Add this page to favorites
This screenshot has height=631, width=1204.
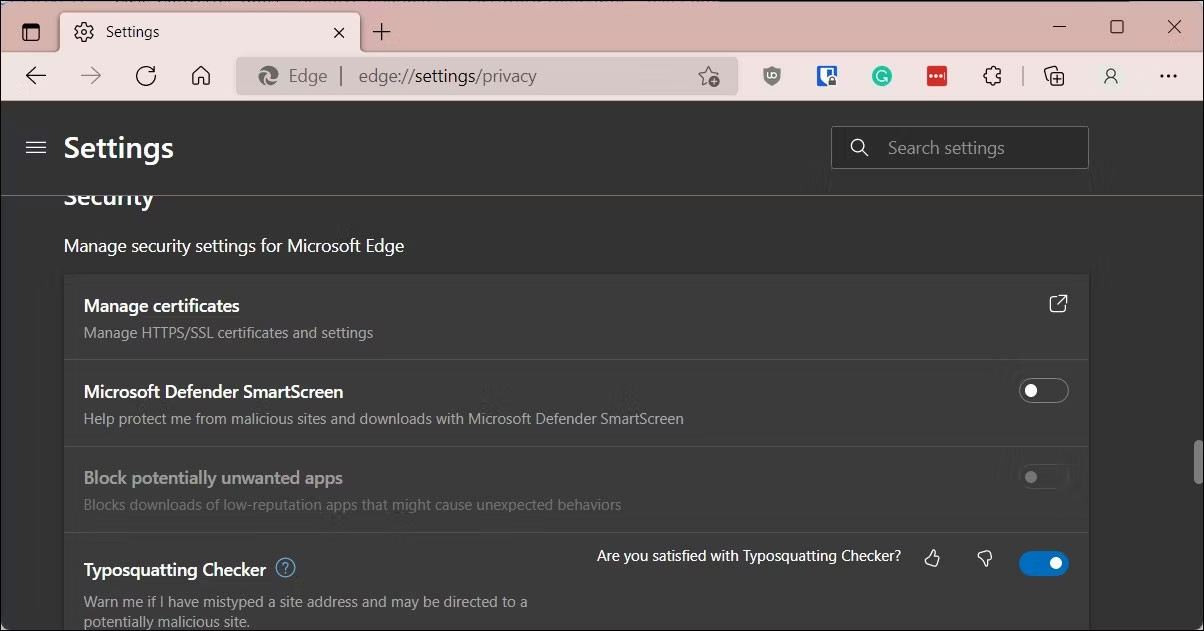point(709,75)
